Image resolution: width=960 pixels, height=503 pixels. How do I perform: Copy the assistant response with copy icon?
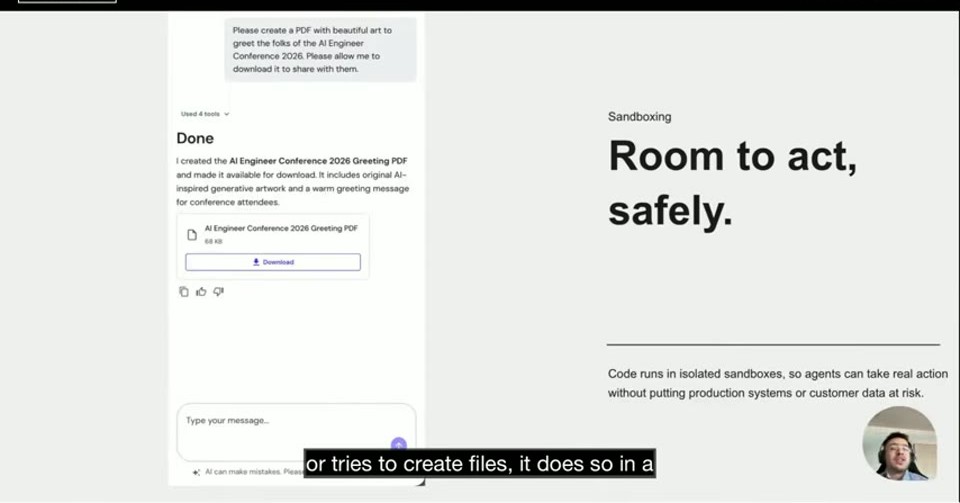(184, 292)
